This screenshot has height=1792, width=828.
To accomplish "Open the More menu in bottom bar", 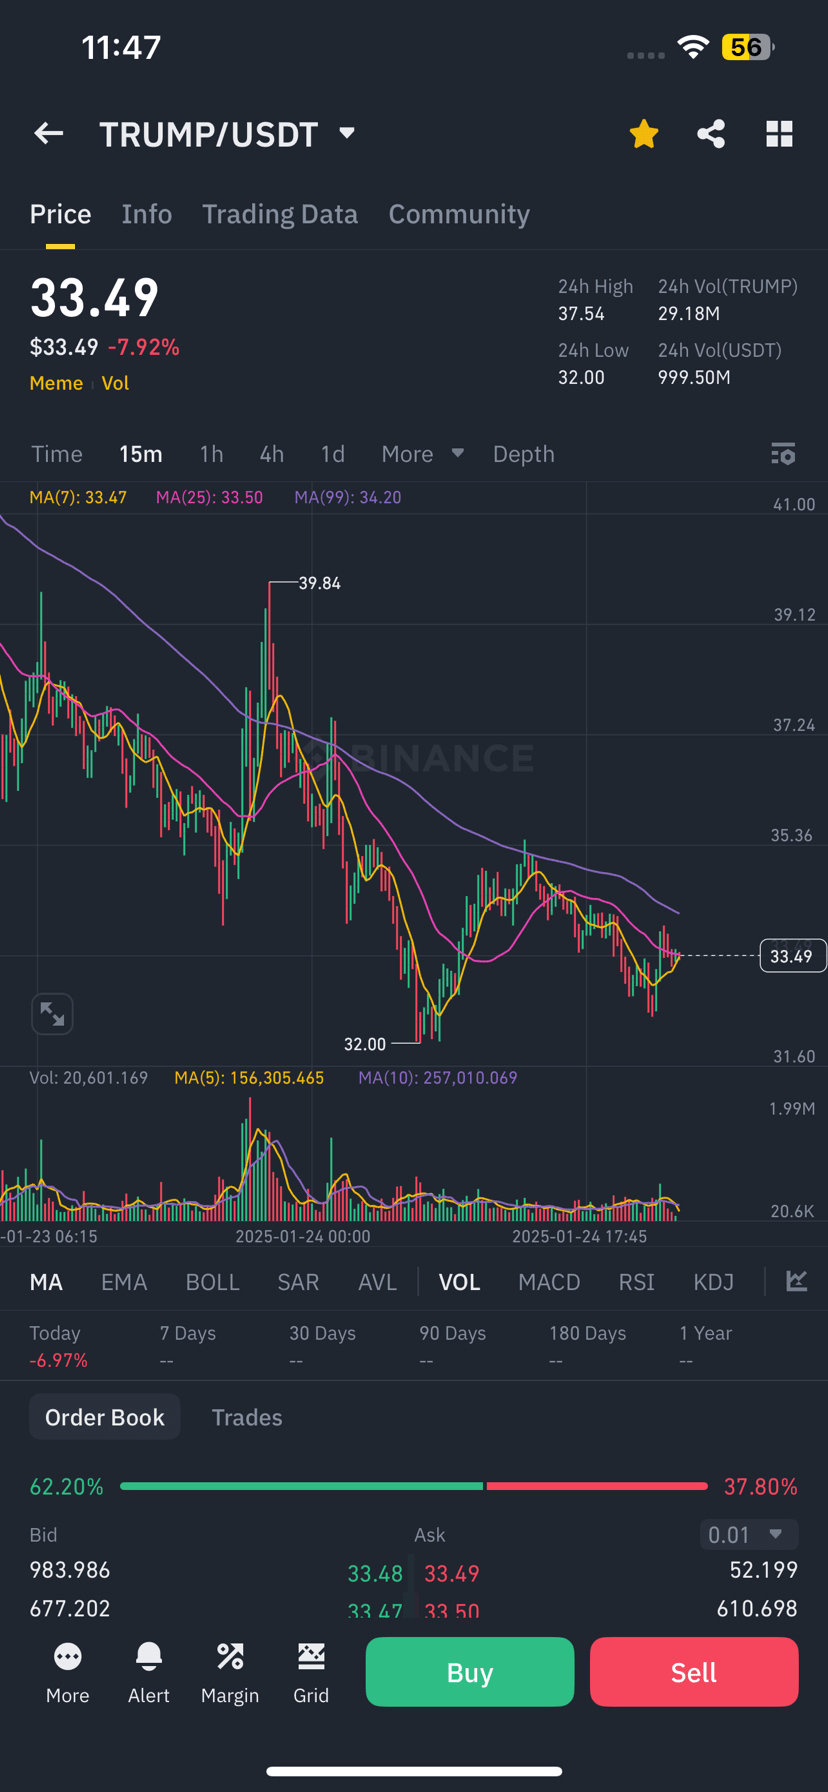I will click(68, 1673).
